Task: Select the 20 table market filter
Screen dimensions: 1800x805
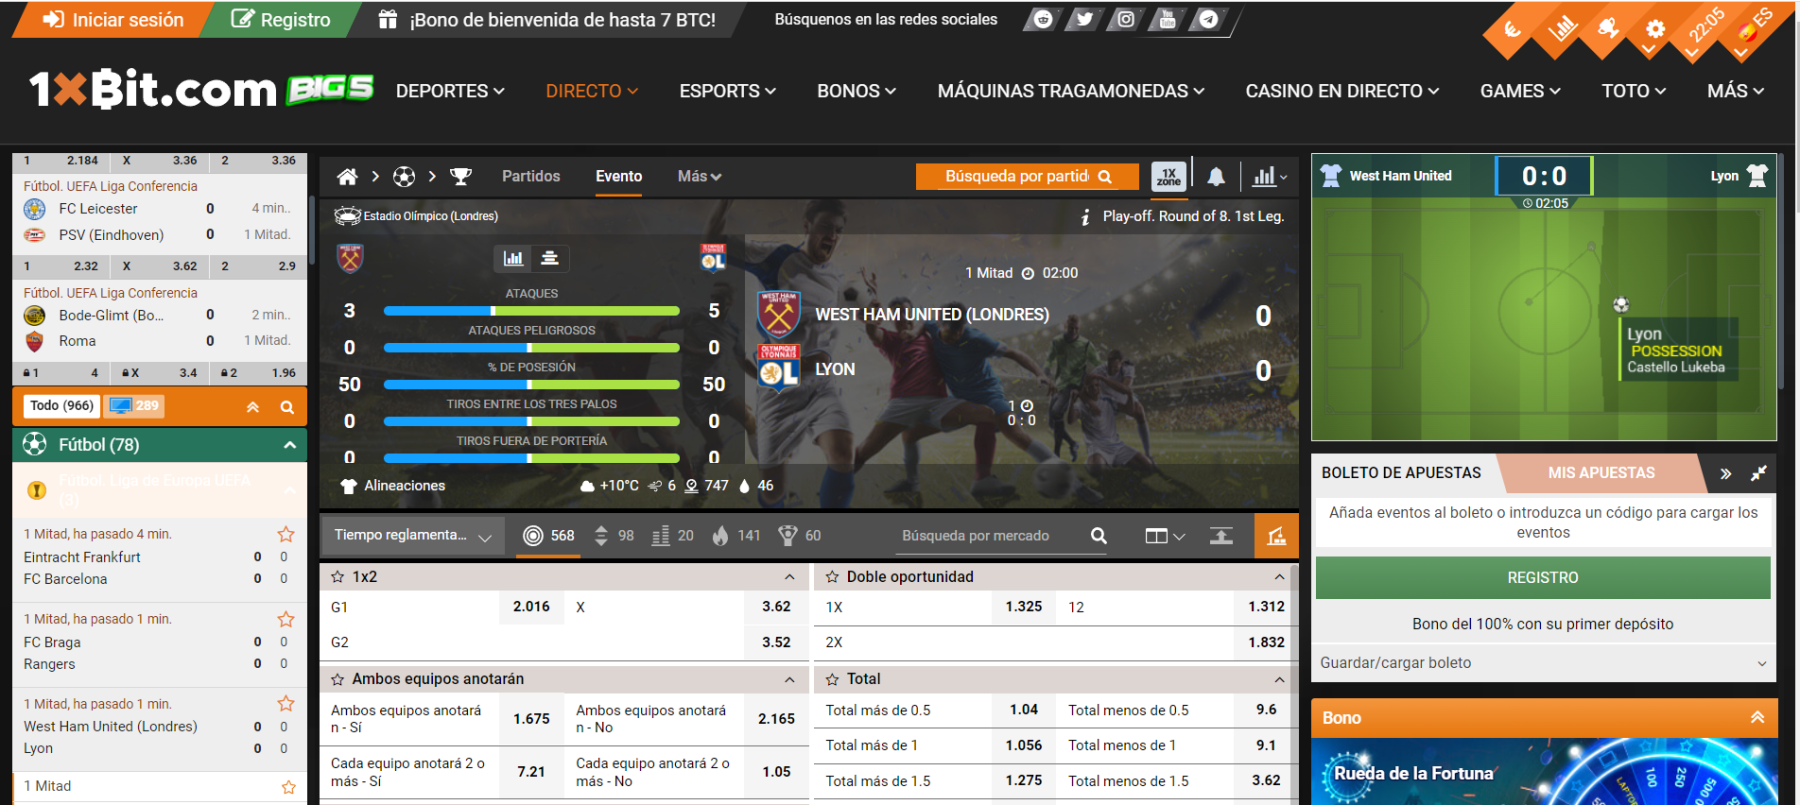Action: [x=673, y=536]
